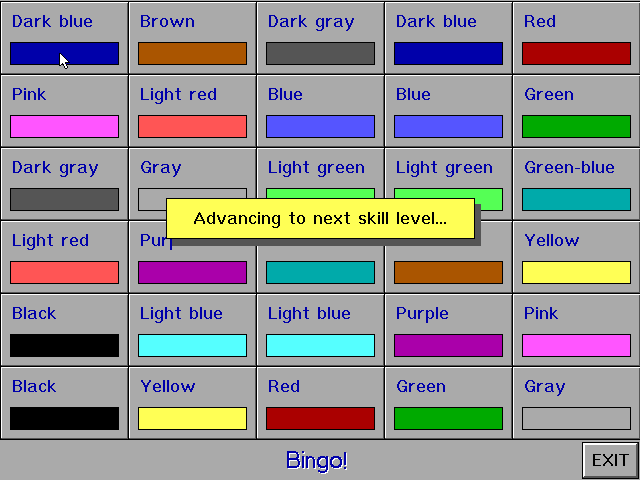Choose Dark blue swatch between Dark gray and Red
Viewport: 640px width, 480px height.
pyautogui.click(x=448, y=53)
